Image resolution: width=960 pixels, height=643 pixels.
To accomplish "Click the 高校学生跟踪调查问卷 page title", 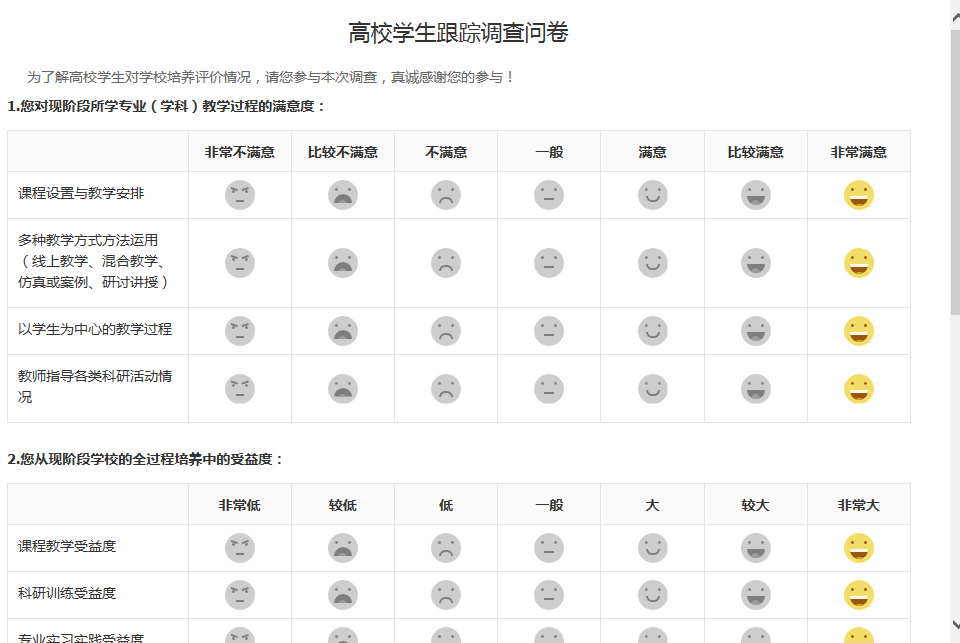I will 458,33.
